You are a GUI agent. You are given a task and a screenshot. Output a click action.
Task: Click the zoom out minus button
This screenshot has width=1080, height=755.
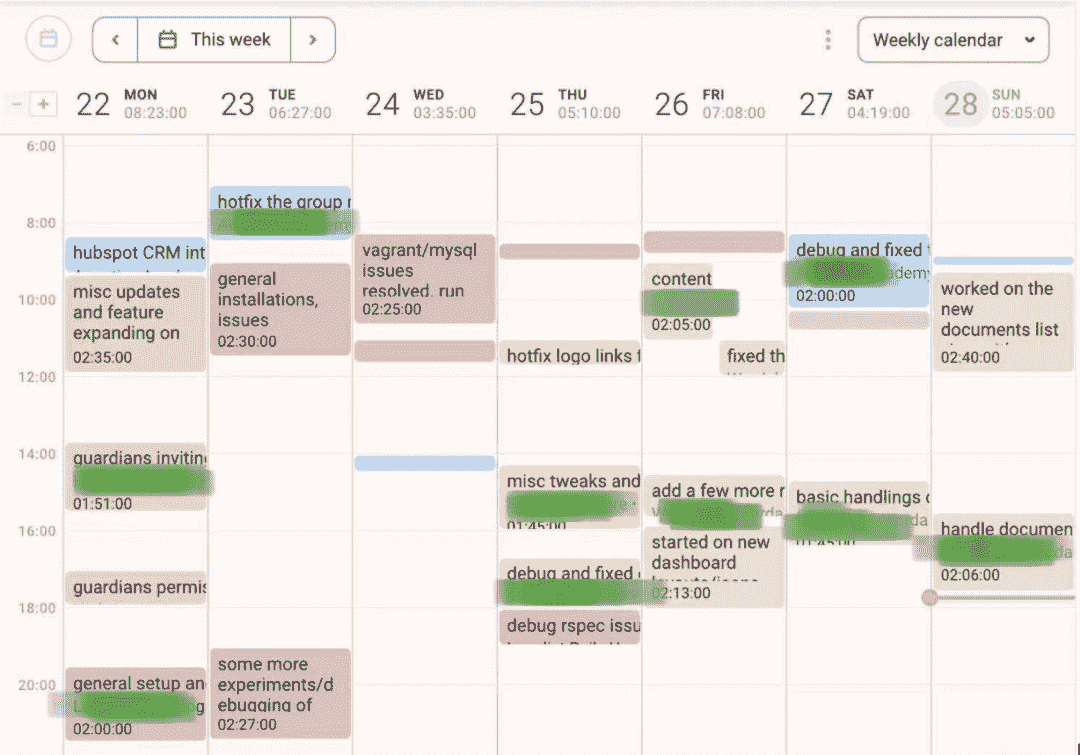[x=17, y=103]
